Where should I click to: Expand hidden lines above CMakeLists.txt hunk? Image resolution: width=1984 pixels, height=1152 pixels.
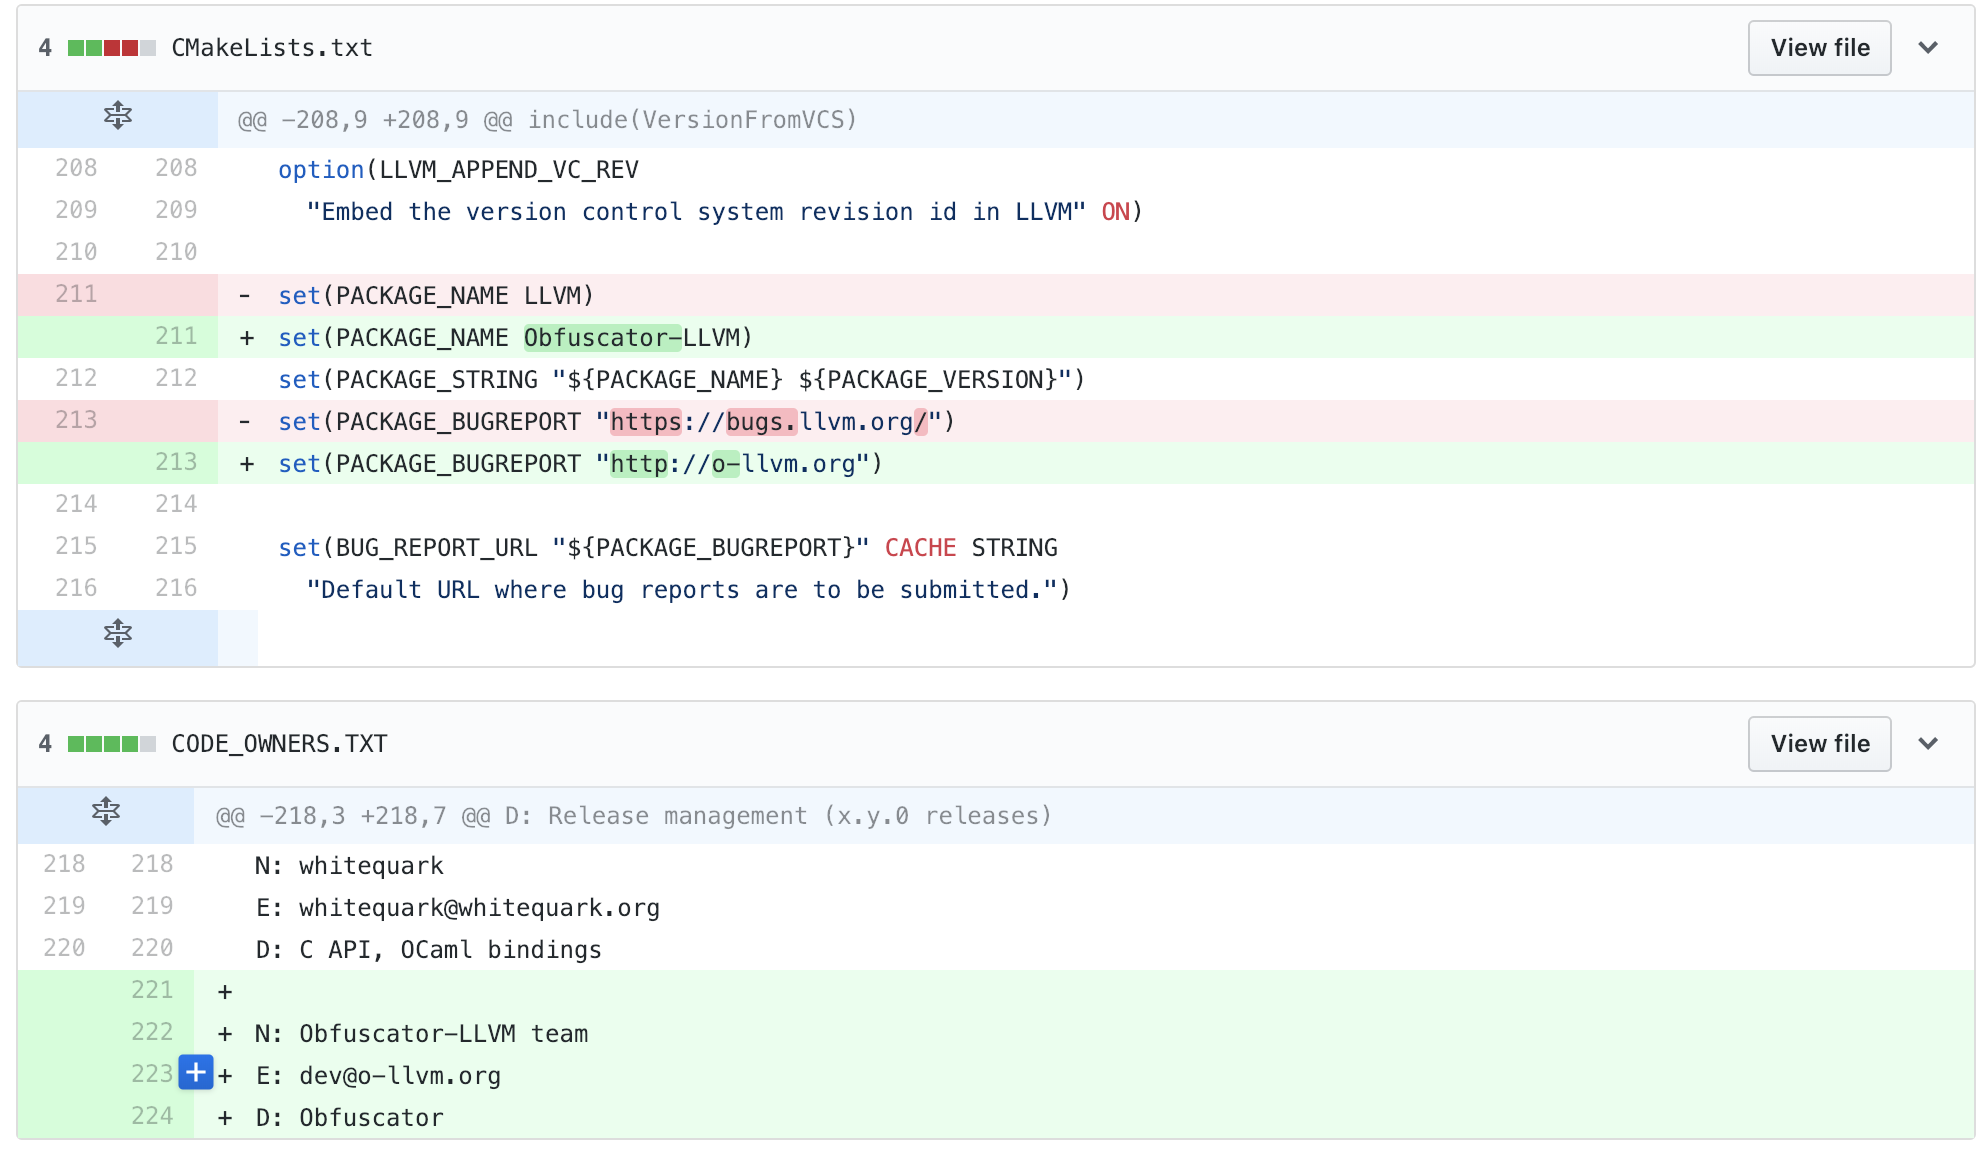[x=118, y=116]
